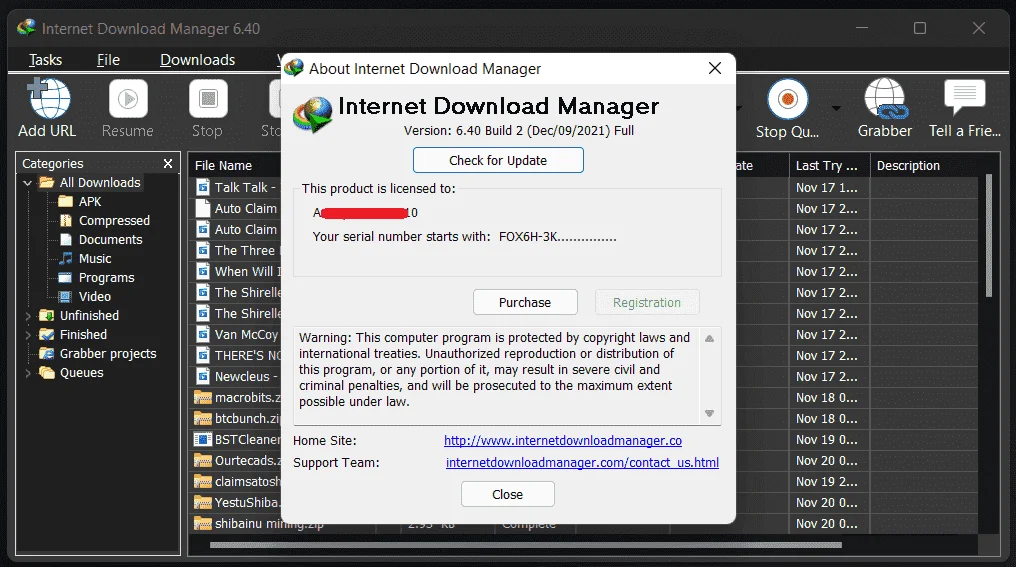Click the Stop Queue toolbar icon
Image resolution: width=1016 pixels, height=568 pixels.
(x=787, y=108)
